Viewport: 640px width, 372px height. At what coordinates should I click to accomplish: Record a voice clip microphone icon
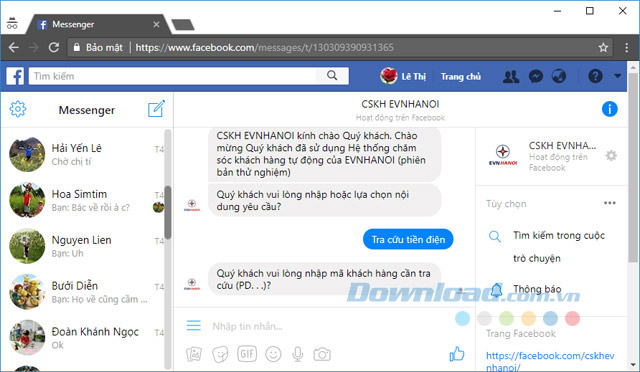point(298,354)
